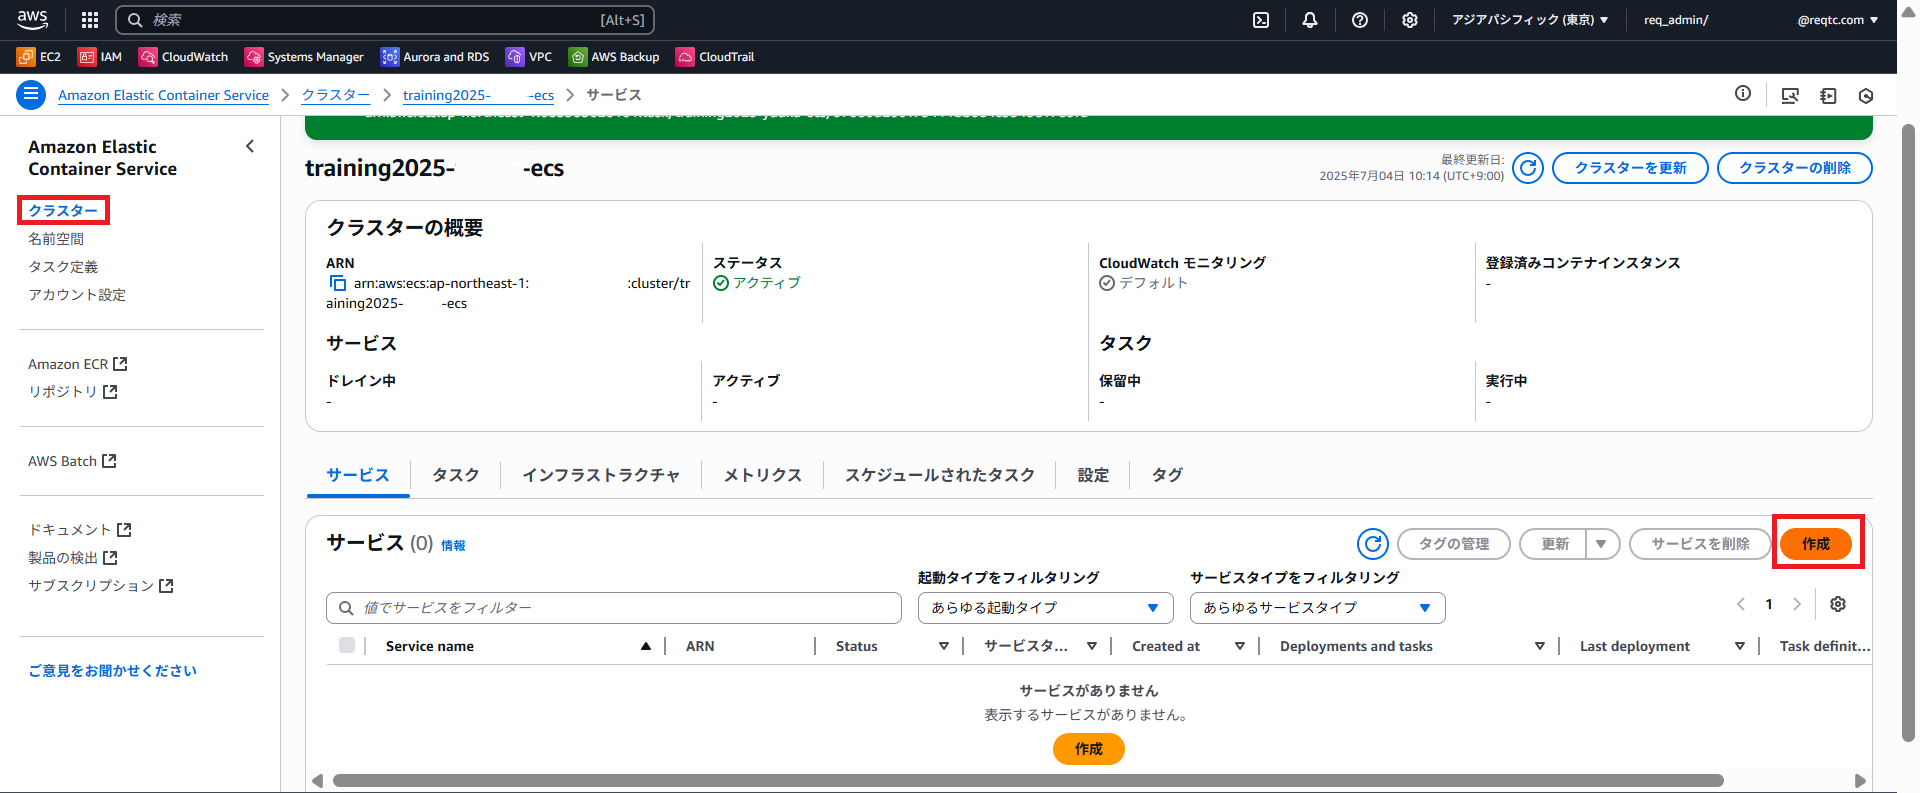Focus the top console search box
The width and height of the screenshot is (1920, 793).
(x=385, y=20)
